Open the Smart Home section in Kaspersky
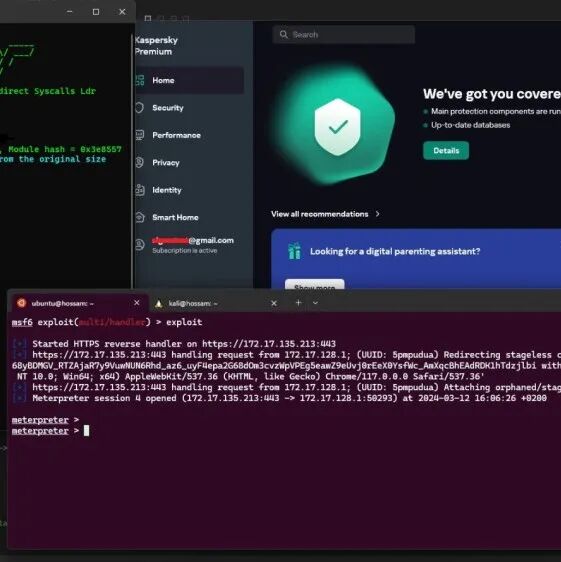This screenshot has width=561, height=562. click(175, 217)
